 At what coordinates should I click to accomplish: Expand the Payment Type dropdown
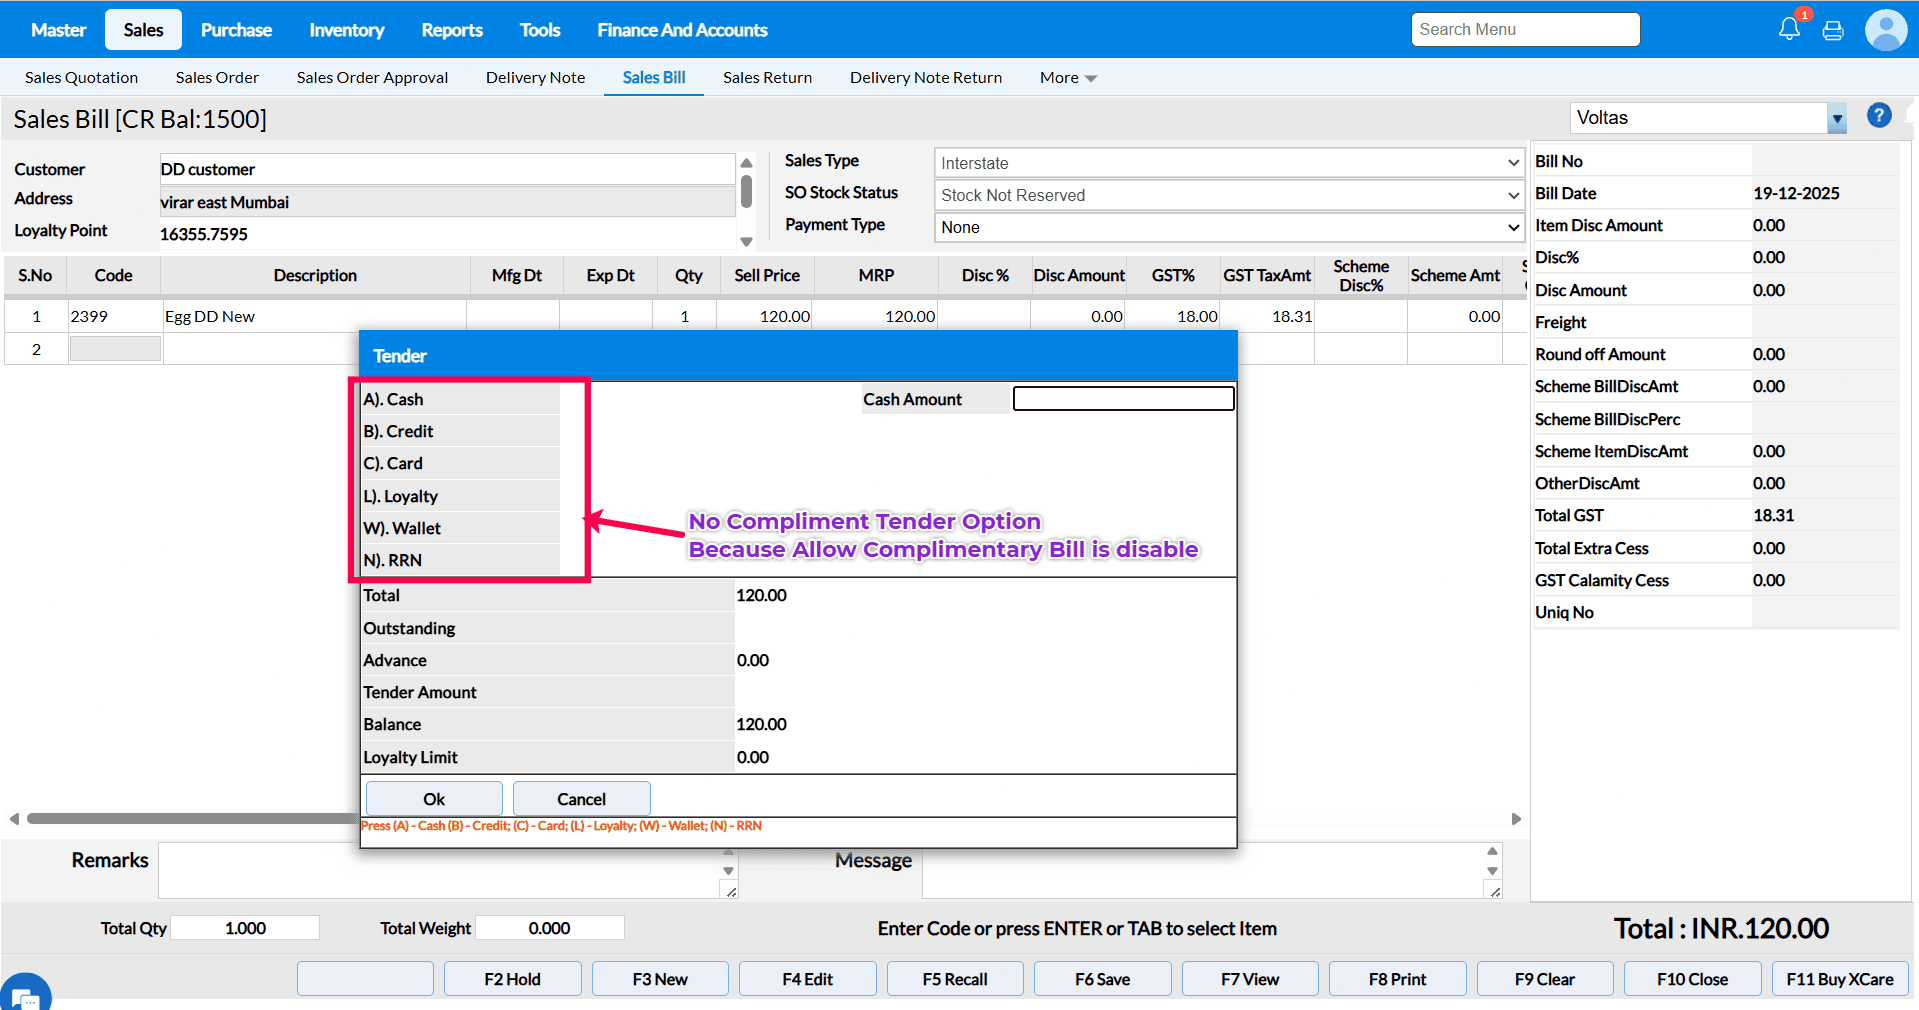pyautogui.click(x=1229, y=227)
